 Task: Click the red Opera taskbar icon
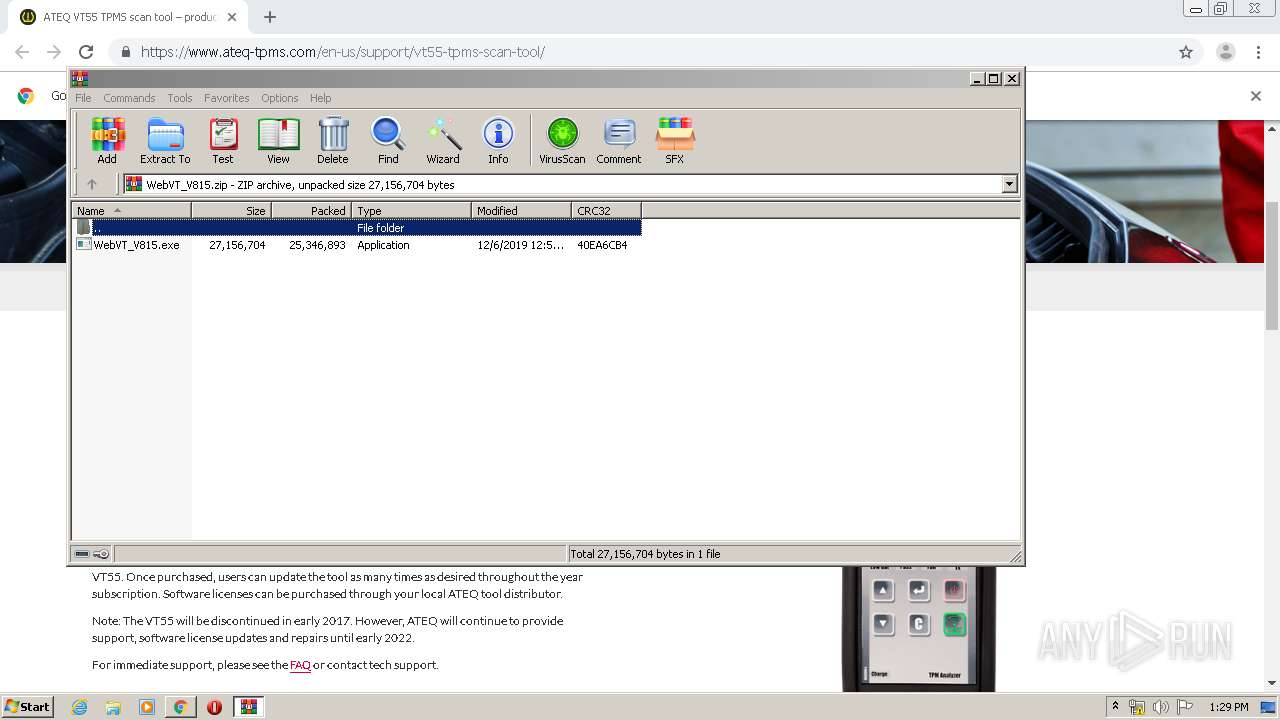pos(214,707)
